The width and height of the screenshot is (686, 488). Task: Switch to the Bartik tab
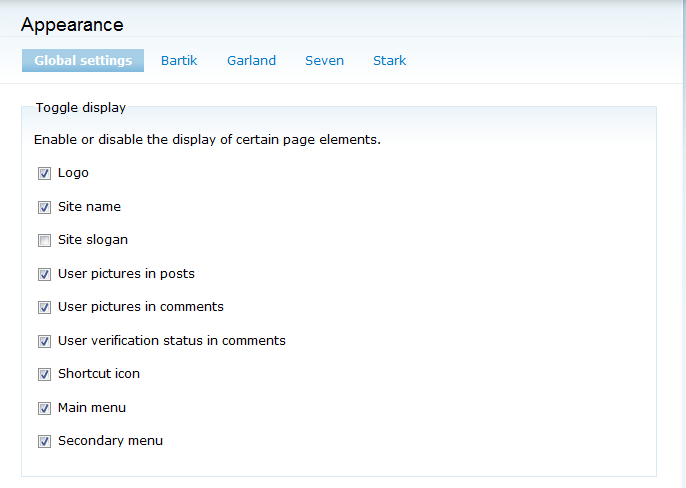click(x=179, y=61)
